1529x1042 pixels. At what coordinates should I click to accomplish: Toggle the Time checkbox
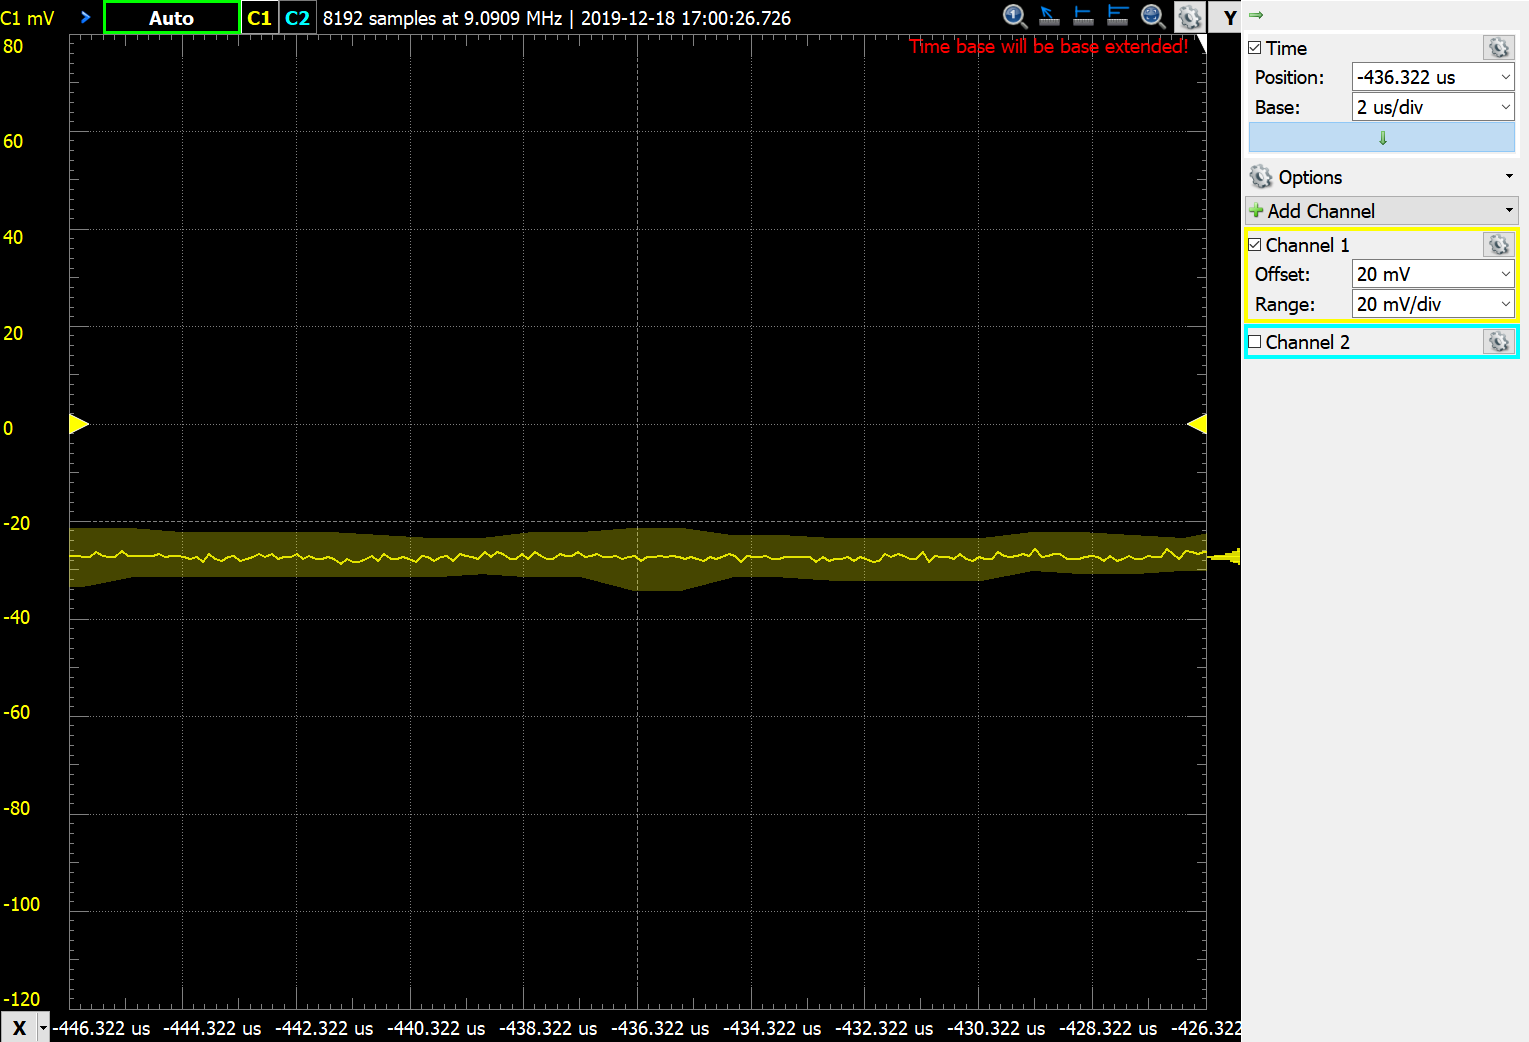(x=1255, y=48)
